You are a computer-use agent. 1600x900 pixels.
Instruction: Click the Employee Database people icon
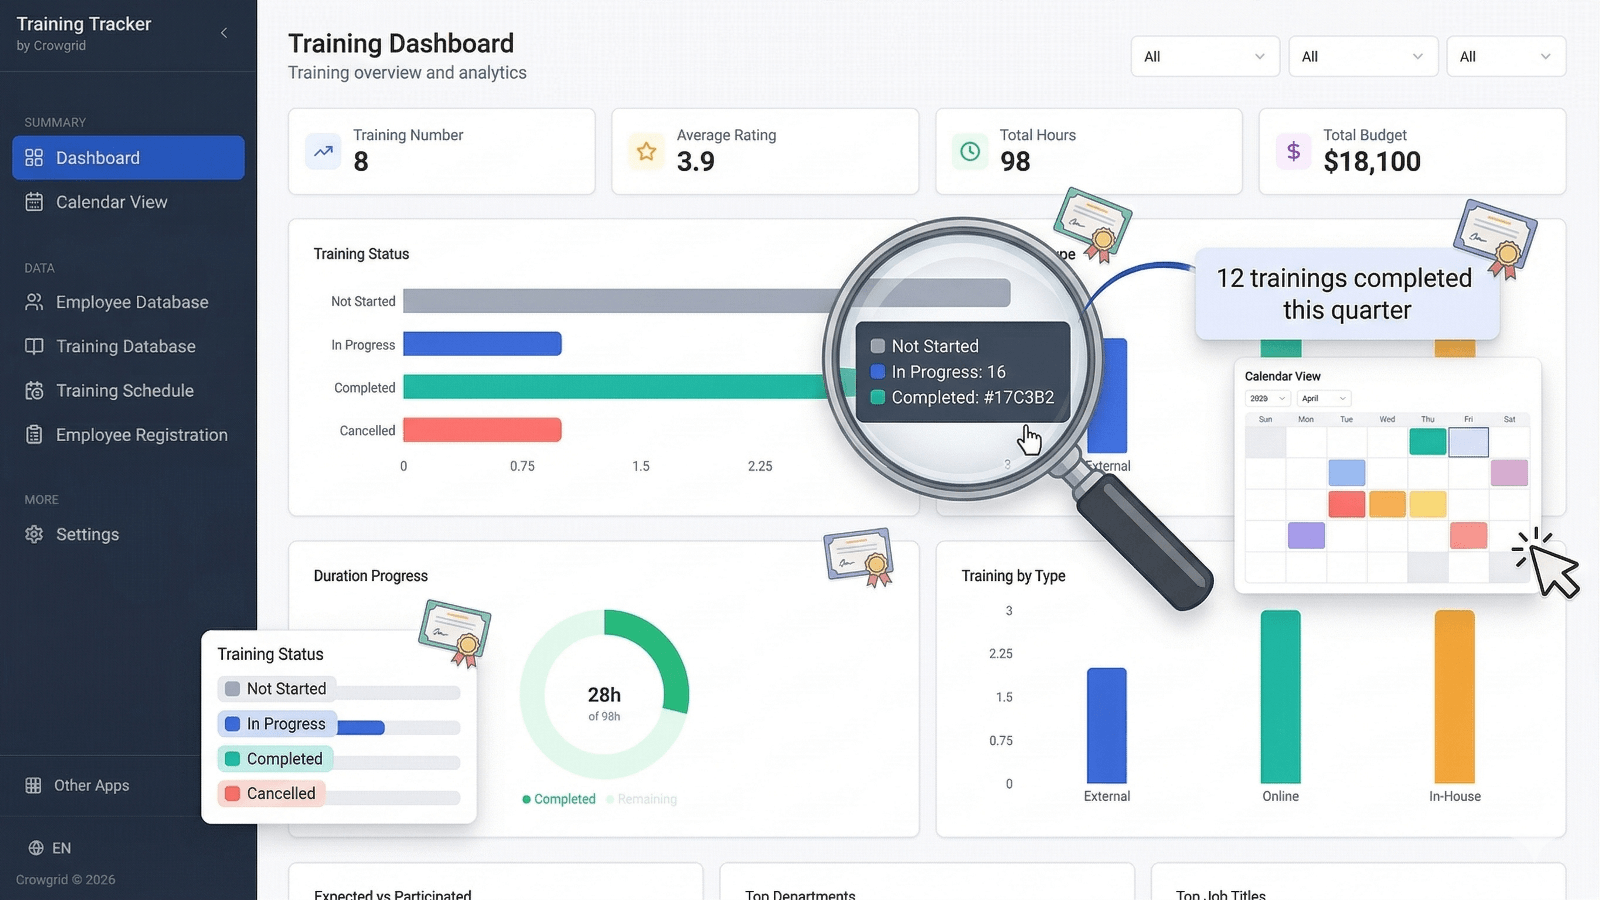(x=34, y=302)
